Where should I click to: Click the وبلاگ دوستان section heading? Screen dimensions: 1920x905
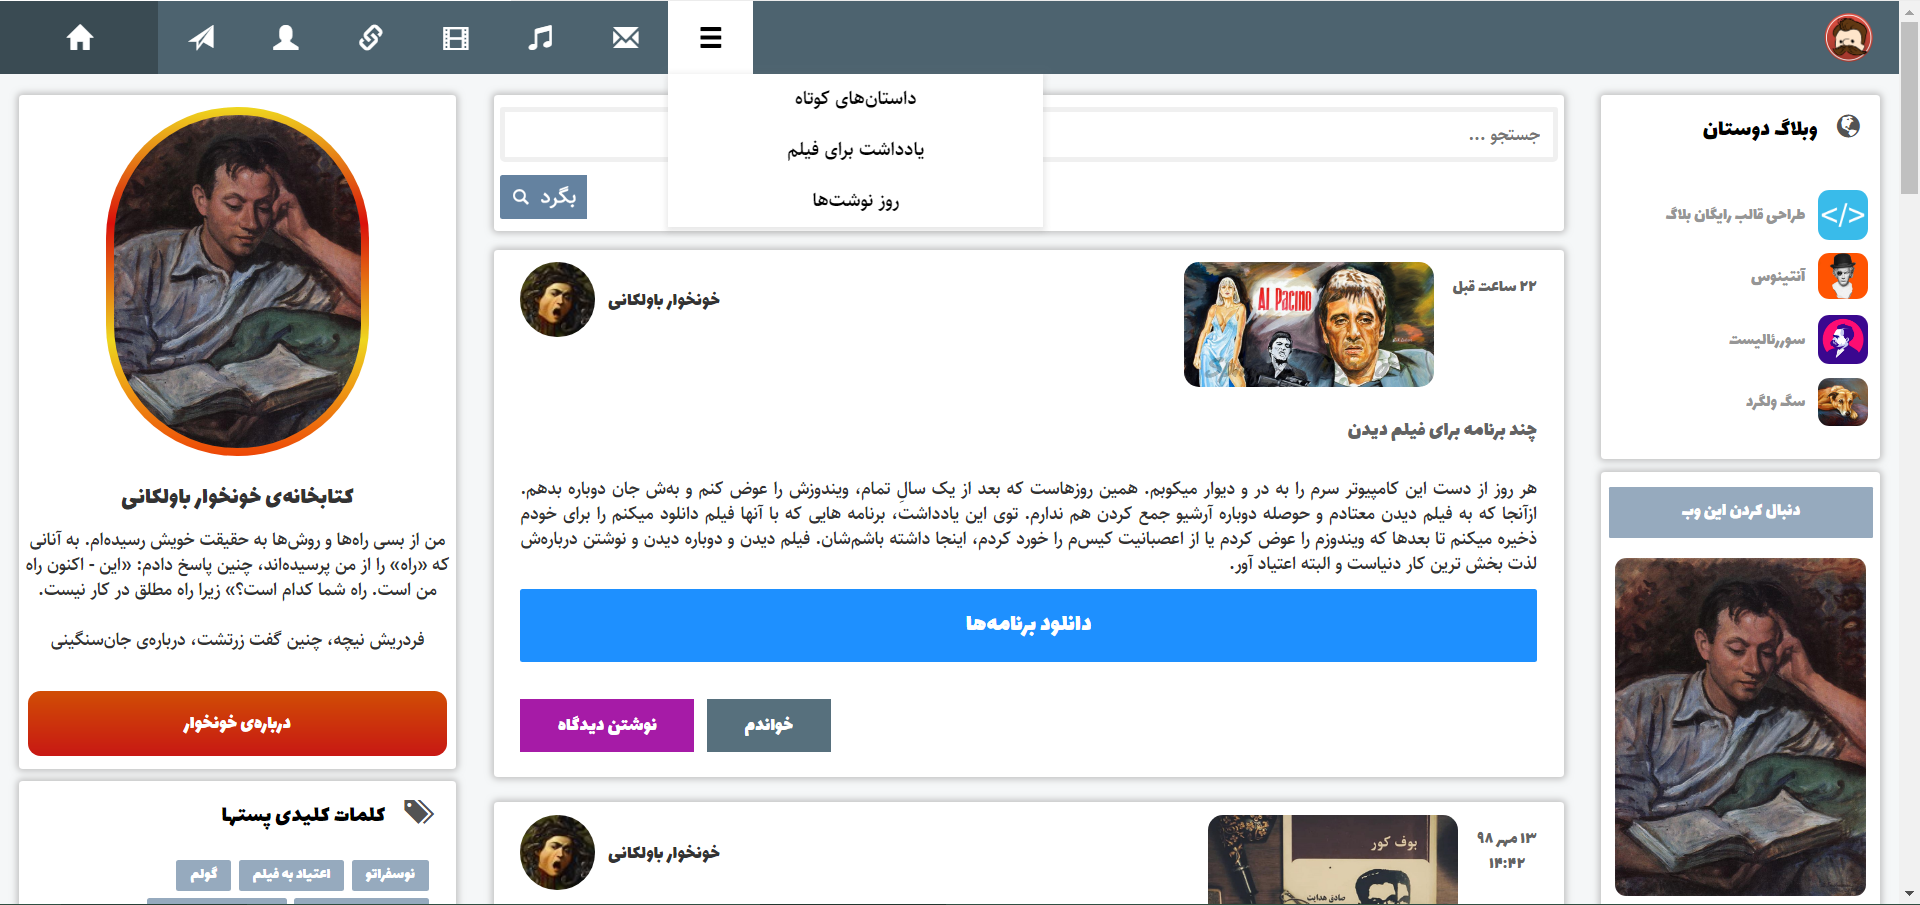1760,129
